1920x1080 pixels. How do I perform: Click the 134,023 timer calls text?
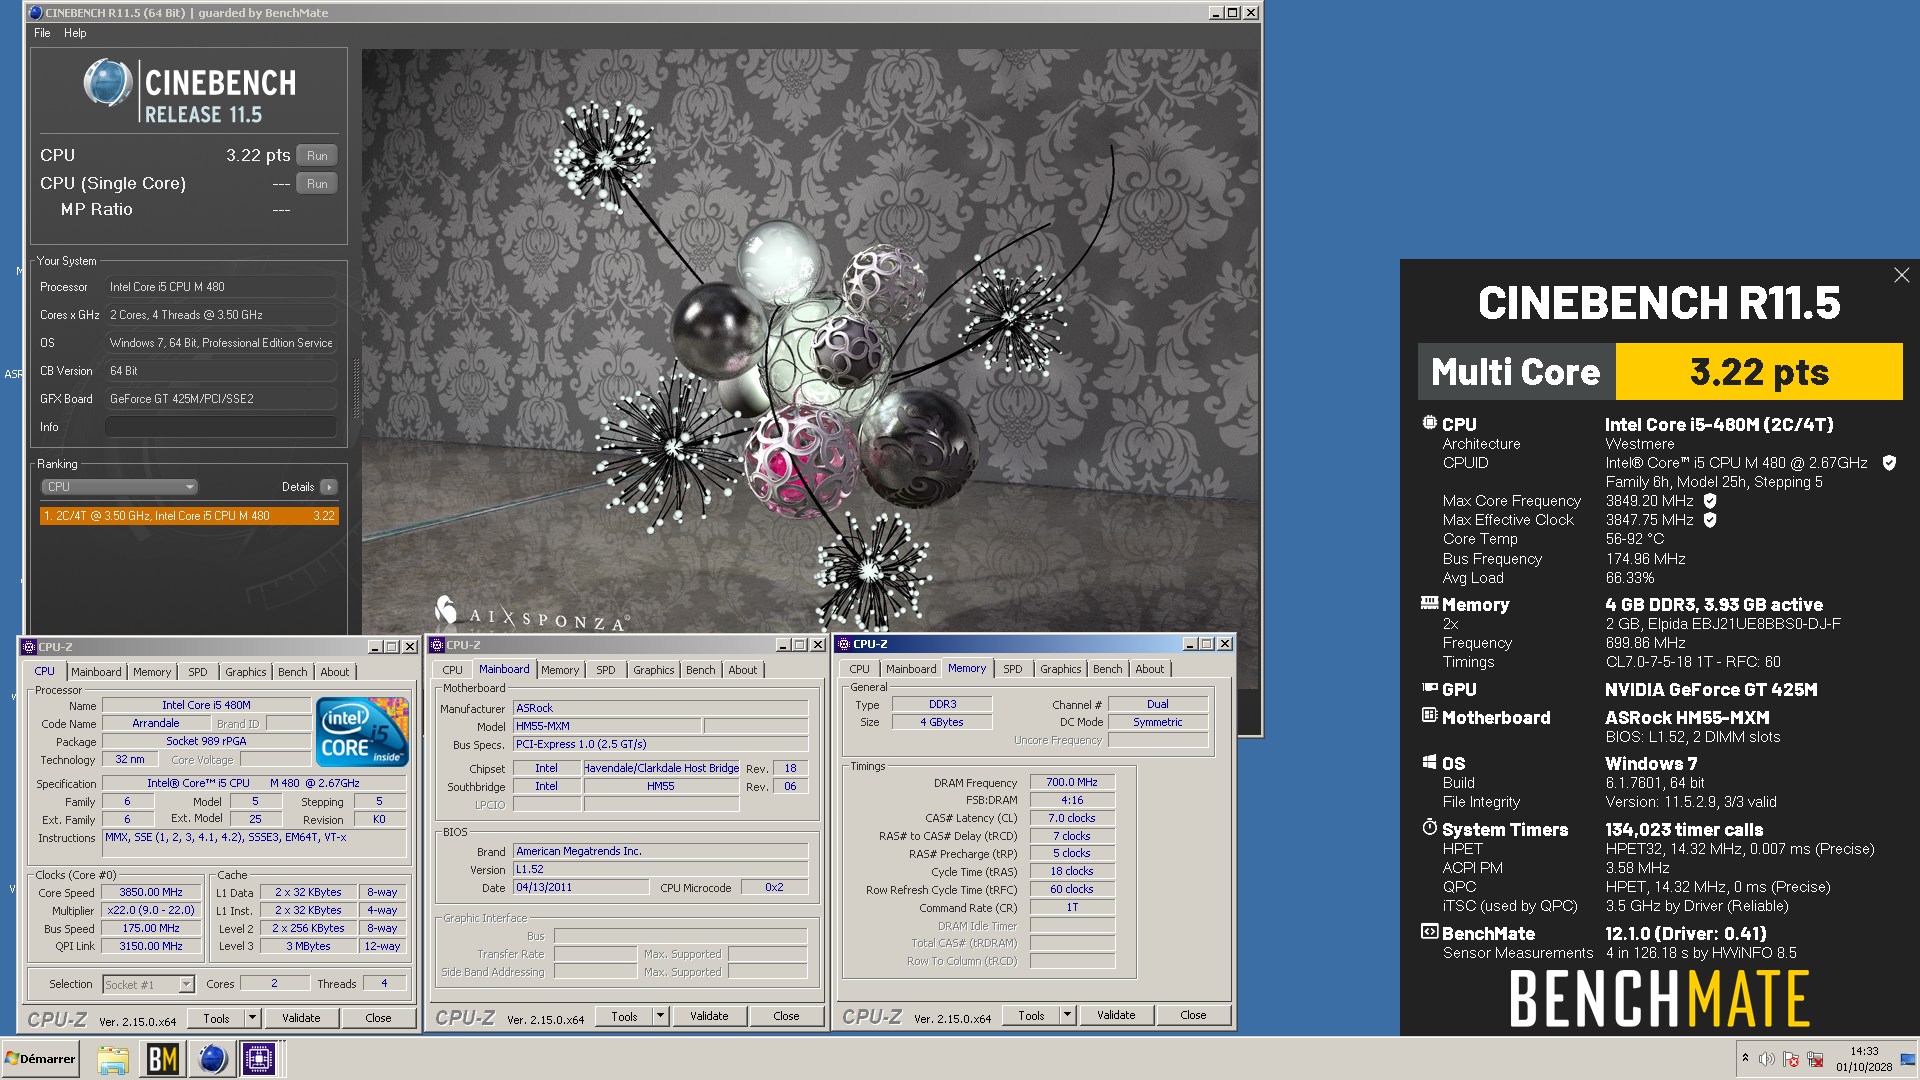[x=1684, y=829]
